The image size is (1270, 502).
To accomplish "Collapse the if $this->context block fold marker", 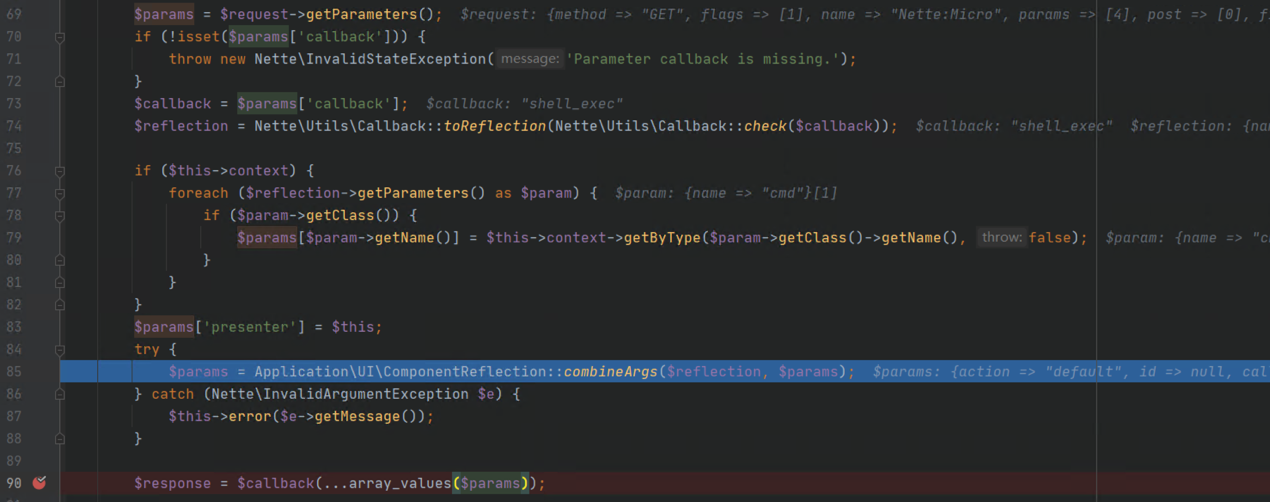I will point(60,171).
